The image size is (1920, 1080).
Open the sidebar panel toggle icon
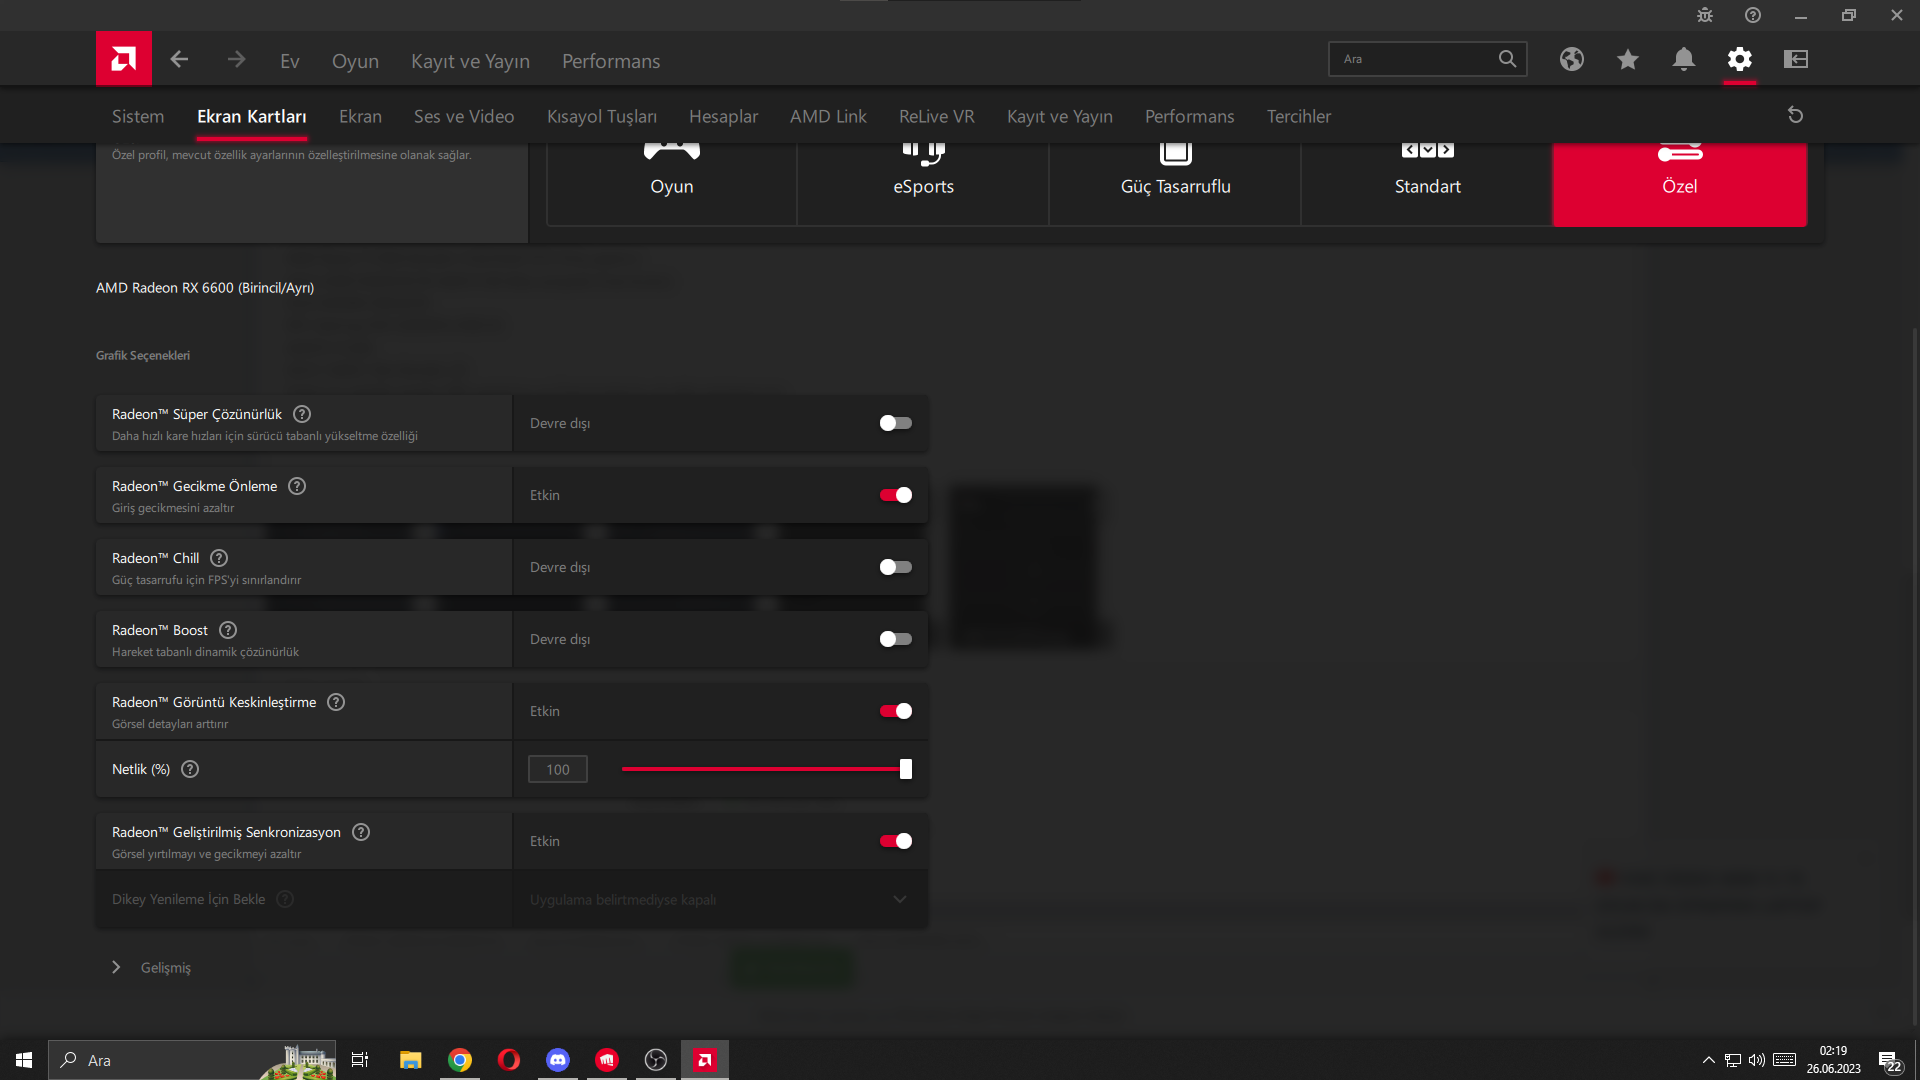point(1795,59)
